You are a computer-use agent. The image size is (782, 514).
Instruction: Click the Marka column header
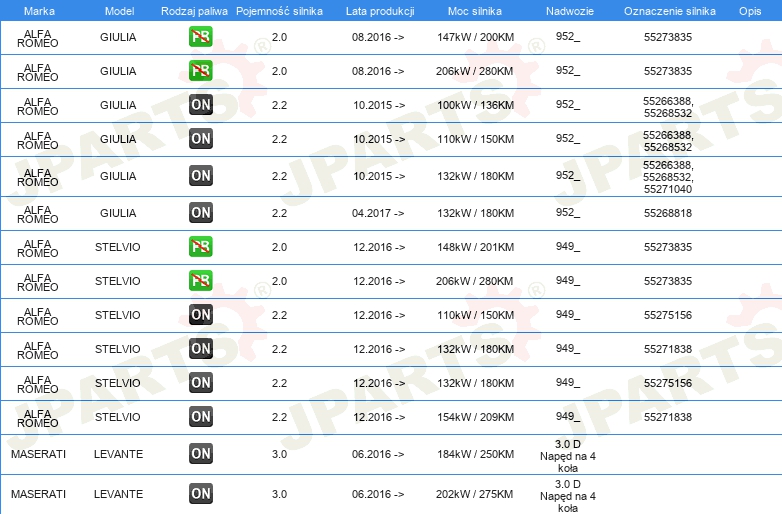(39, 11)
